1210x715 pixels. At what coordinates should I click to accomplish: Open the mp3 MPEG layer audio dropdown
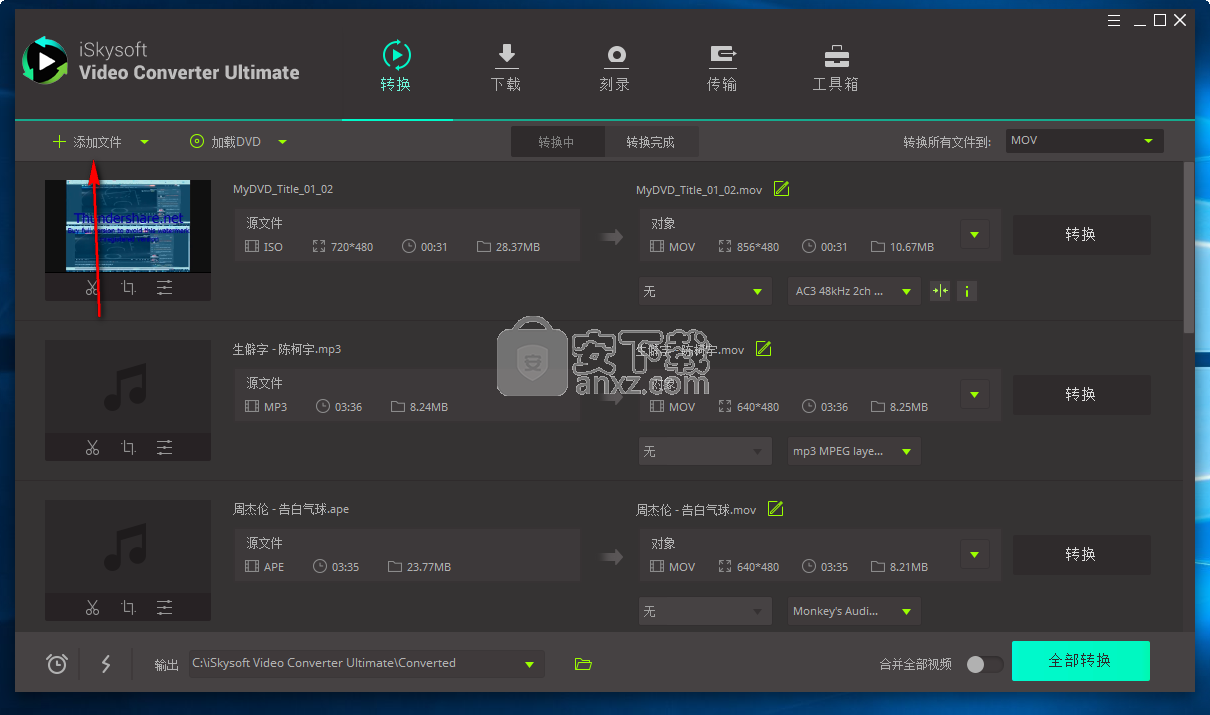tap(854, 452)
